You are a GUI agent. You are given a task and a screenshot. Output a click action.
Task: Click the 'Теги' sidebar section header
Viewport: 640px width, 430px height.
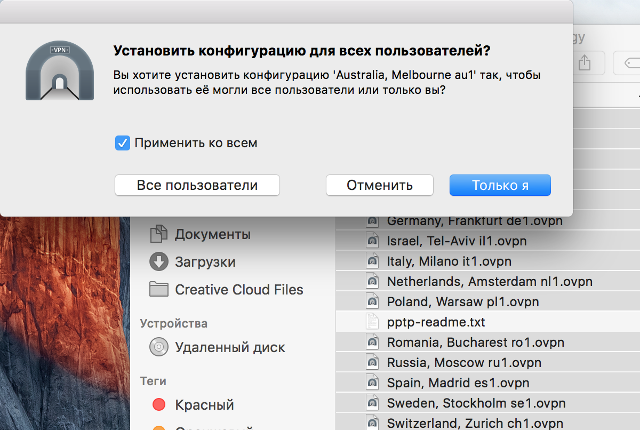click(x=153, y=381)
